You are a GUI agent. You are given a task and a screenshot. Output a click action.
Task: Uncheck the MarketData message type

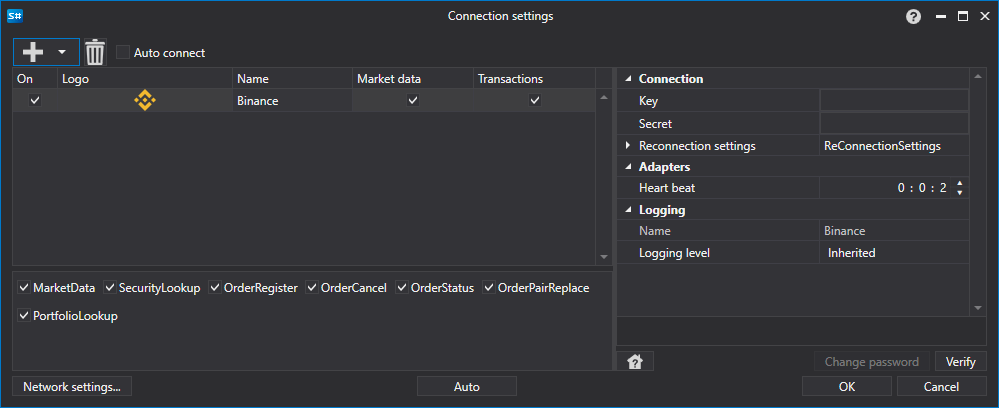point(24,288)
